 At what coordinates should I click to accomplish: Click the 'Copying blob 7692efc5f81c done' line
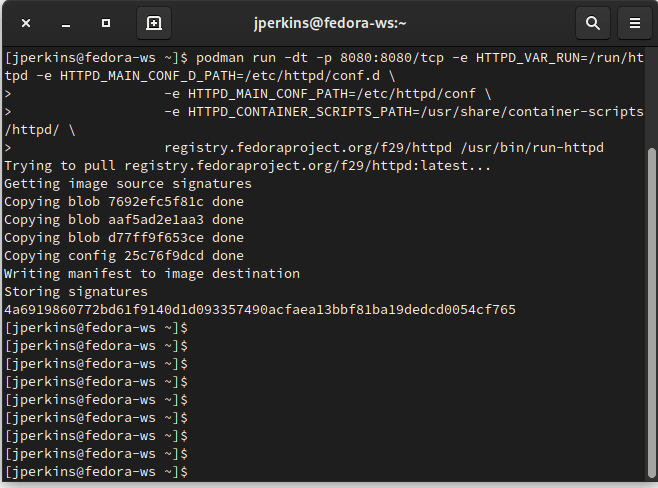pos(124,202)
